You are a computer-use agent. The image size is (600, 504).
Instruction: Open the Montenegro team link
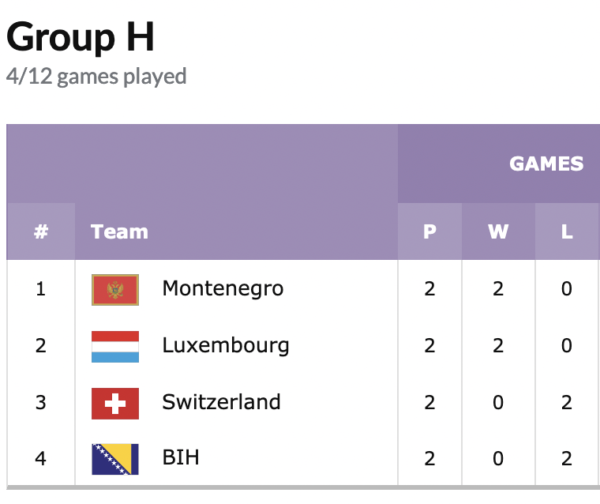pyautogui.click(x=223, y=289)
